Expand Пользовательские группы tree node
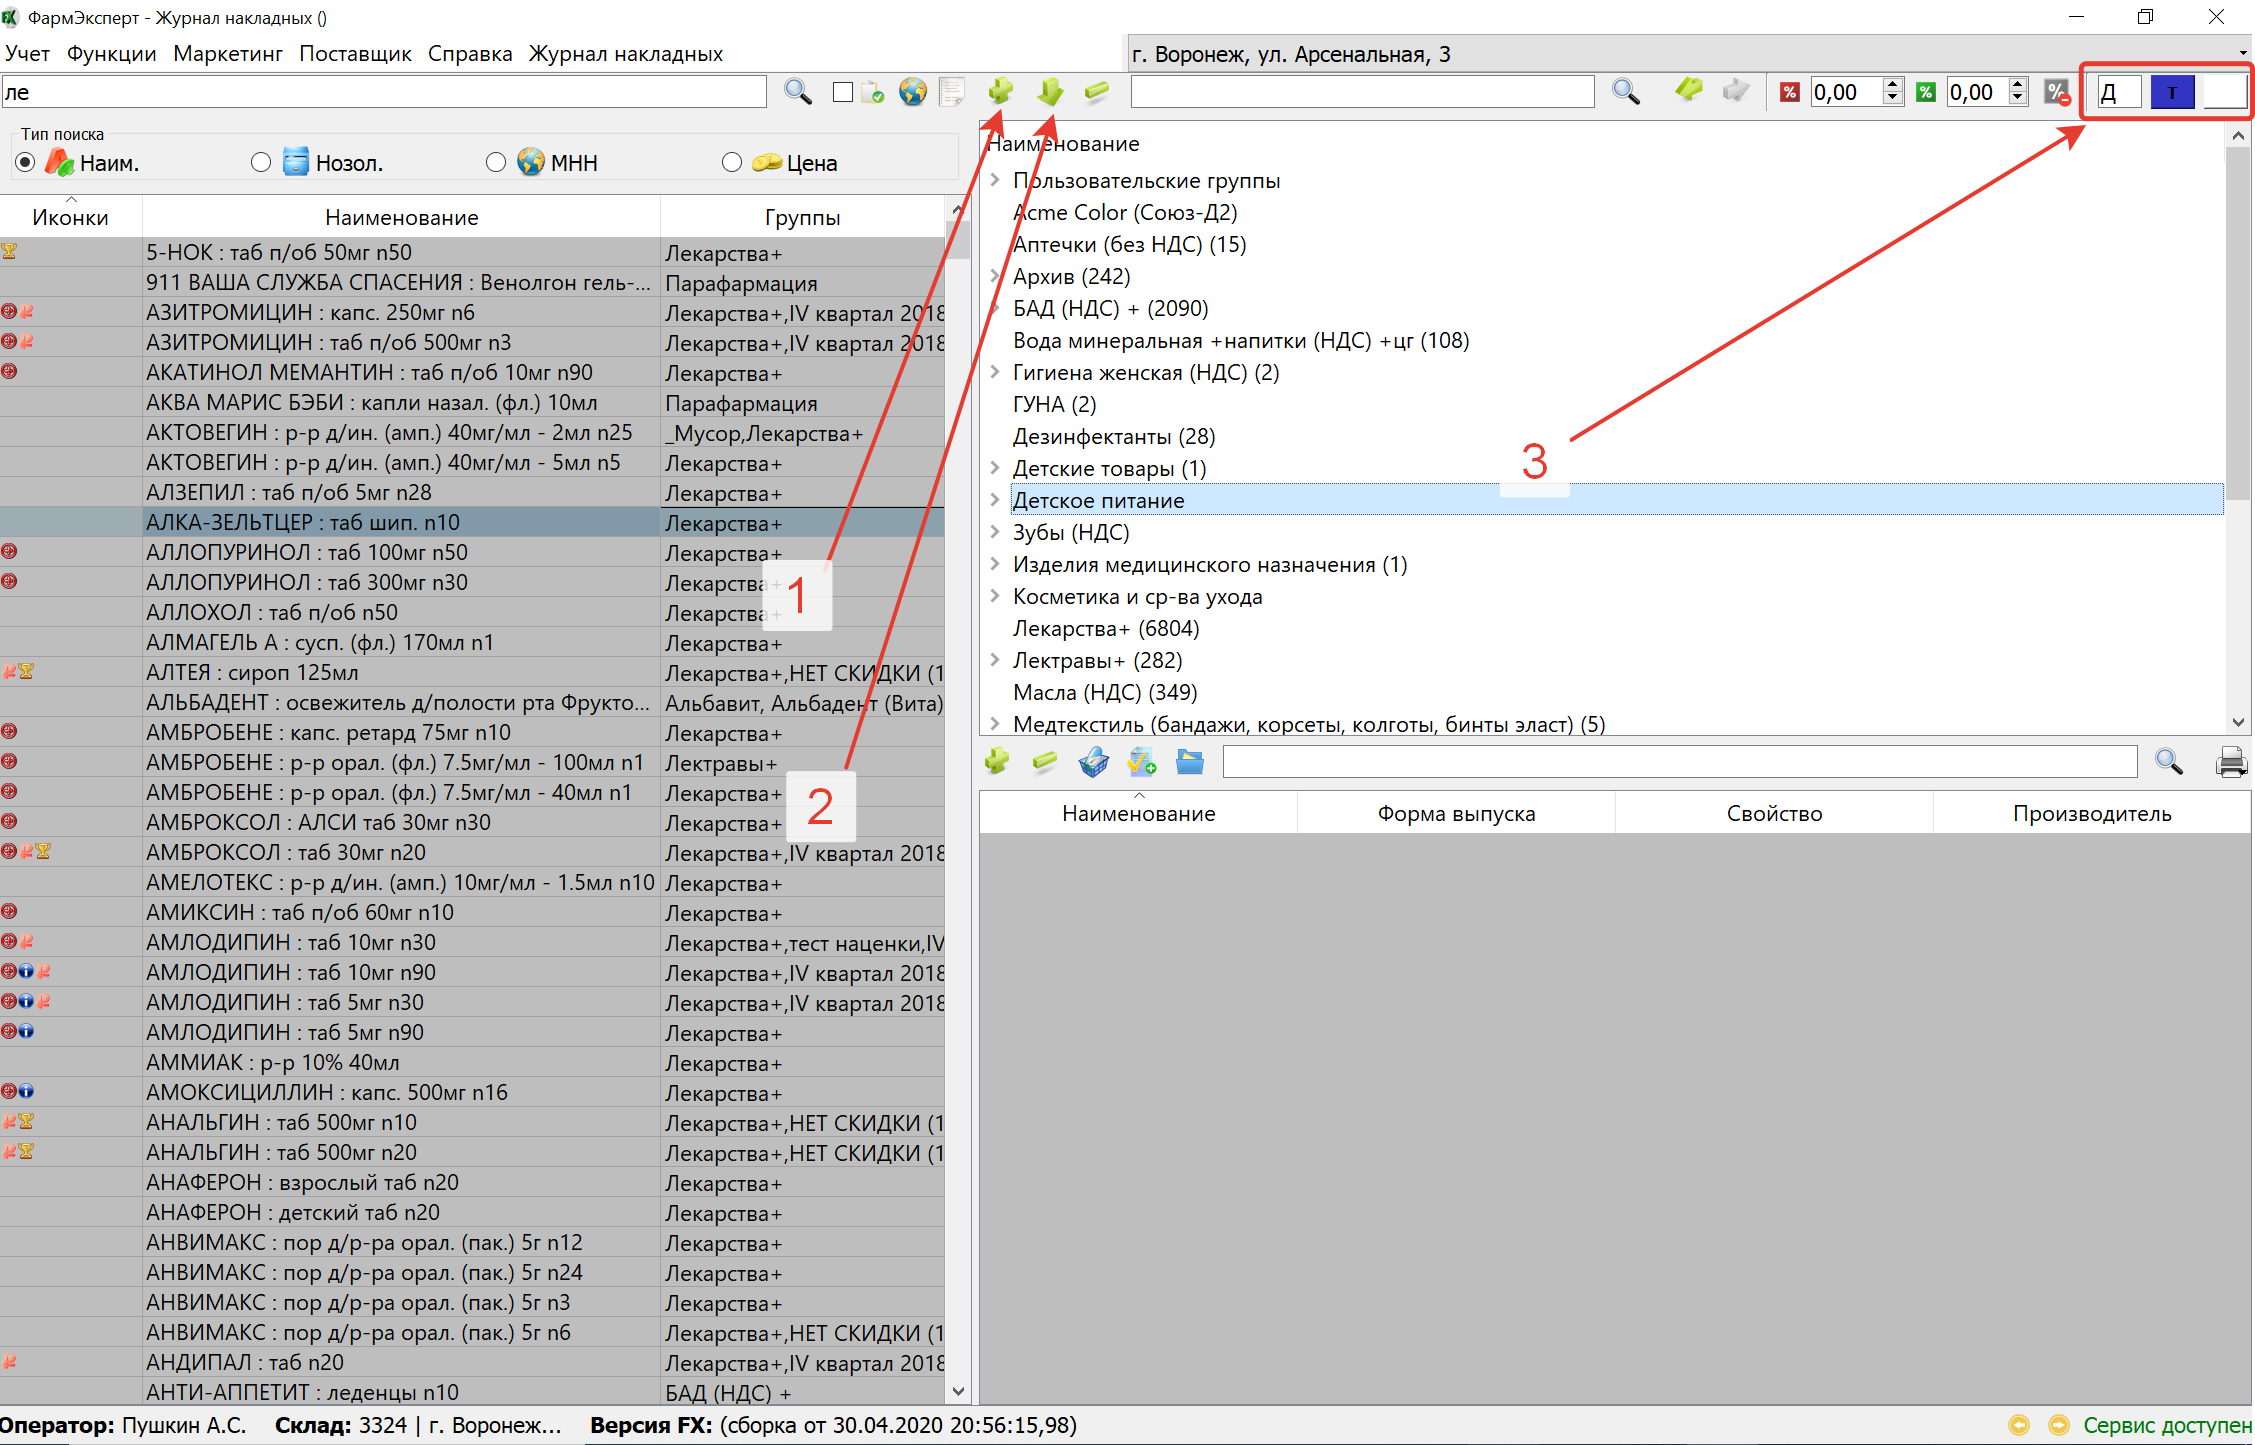Image resolution: width=2255 pixels, height=1445 pixels. tap(995, 180)
